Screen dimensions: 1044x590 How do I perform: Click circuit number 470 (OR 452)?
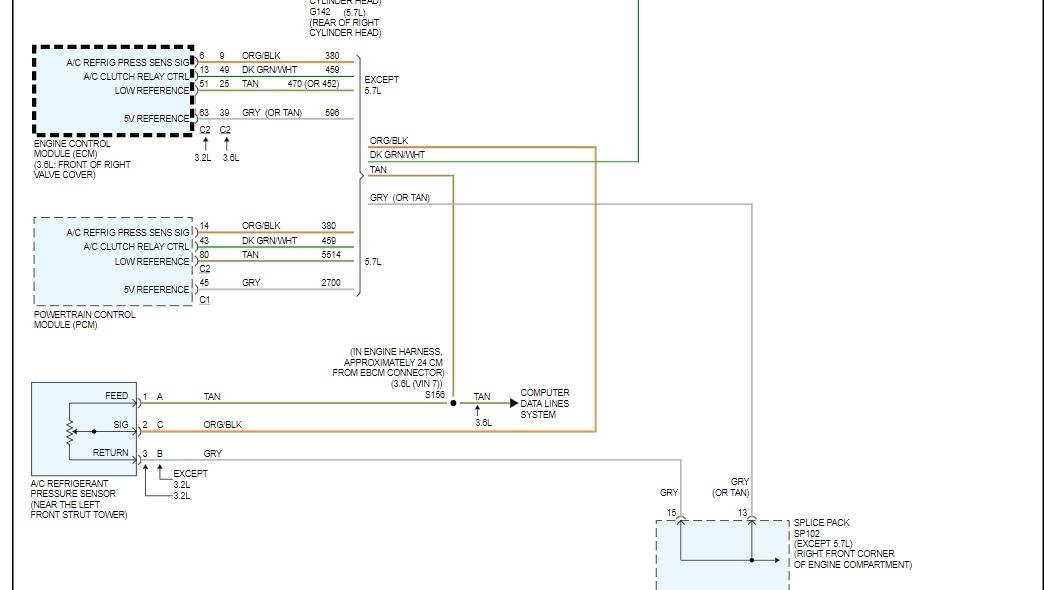(313, 84)
